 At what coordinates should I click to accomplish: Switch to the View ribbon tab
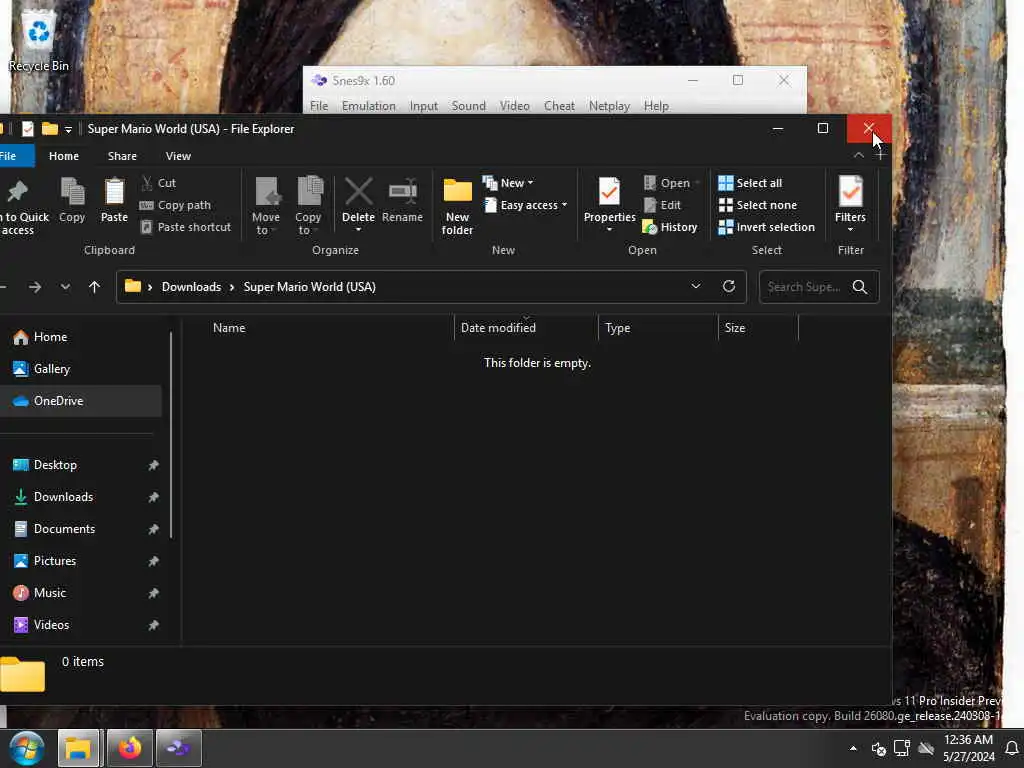pyautogui.click(x=178, y=156)
